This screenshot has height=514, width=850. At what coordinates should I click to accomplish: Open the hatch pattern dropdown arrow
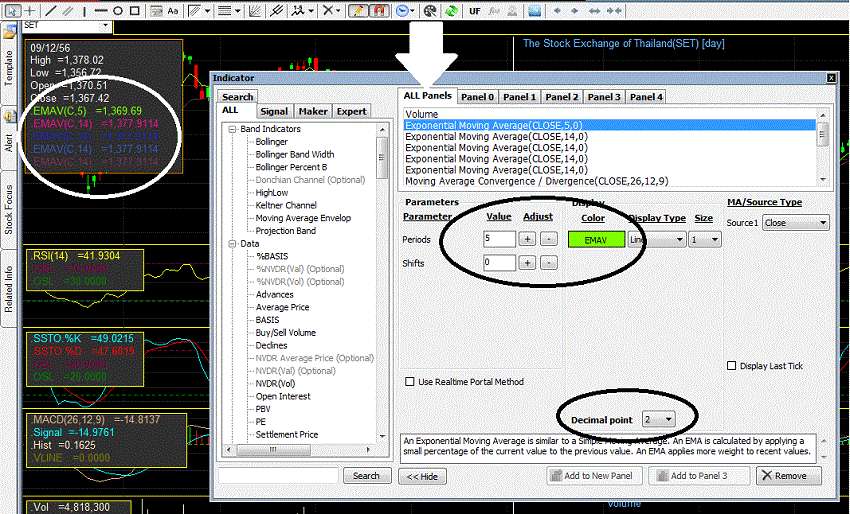pyautogui.click(x=207, y=11)
